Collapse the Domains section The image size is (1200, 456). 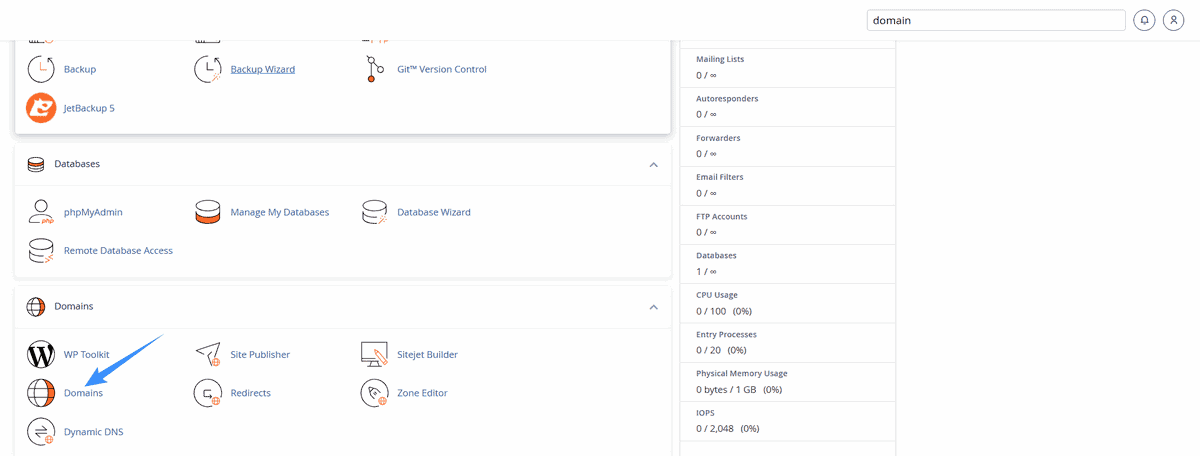coord(653,306)
